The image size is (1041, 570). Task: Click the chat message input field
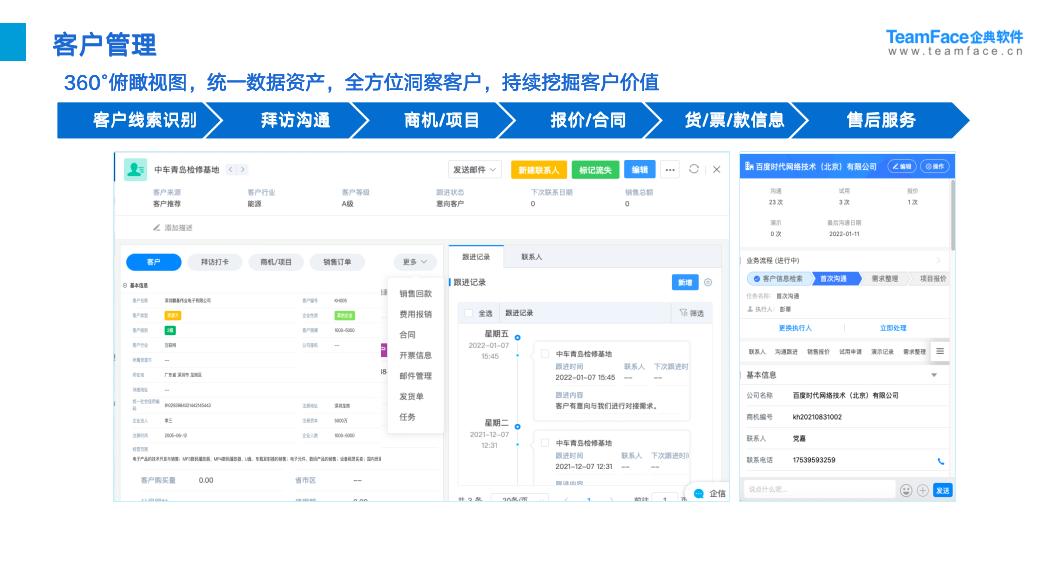[819, 490]
